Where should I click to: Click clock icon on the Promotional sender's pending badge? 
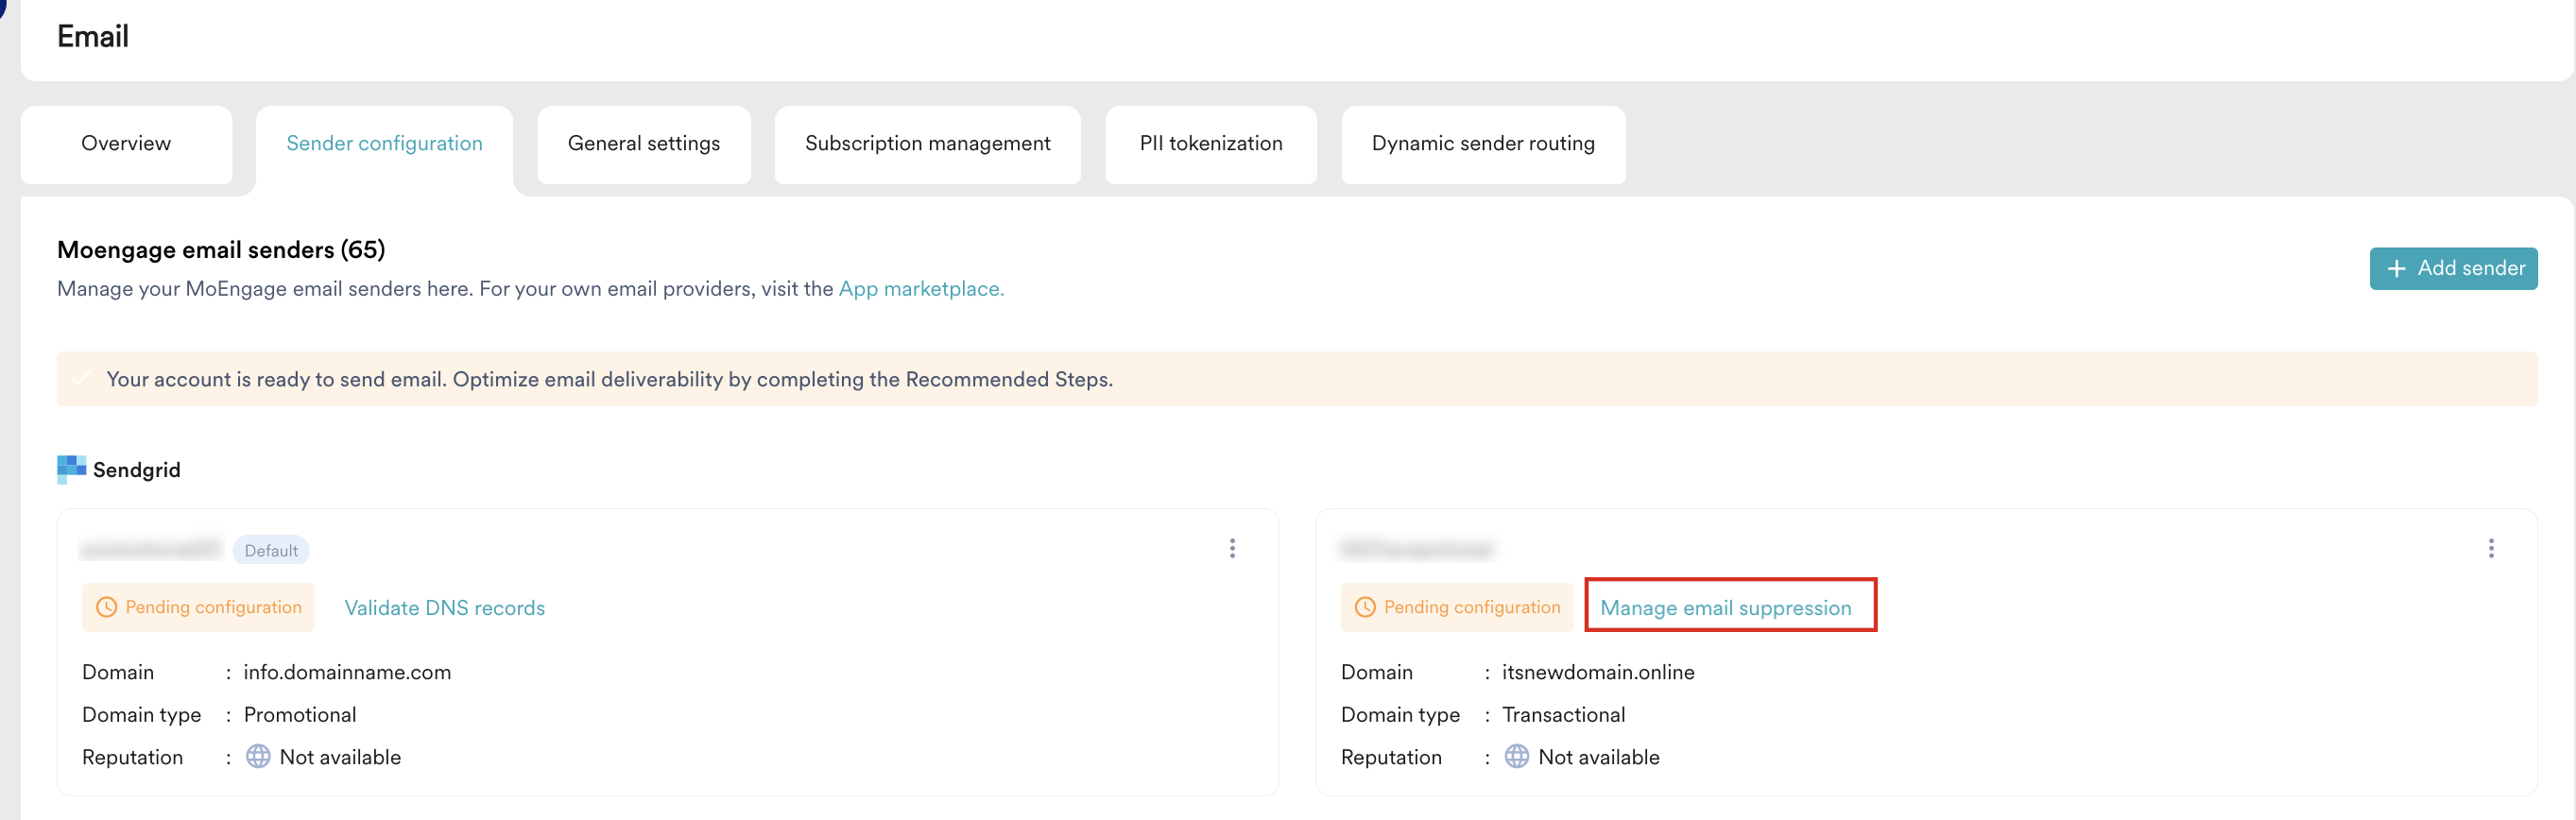point(106,607)
